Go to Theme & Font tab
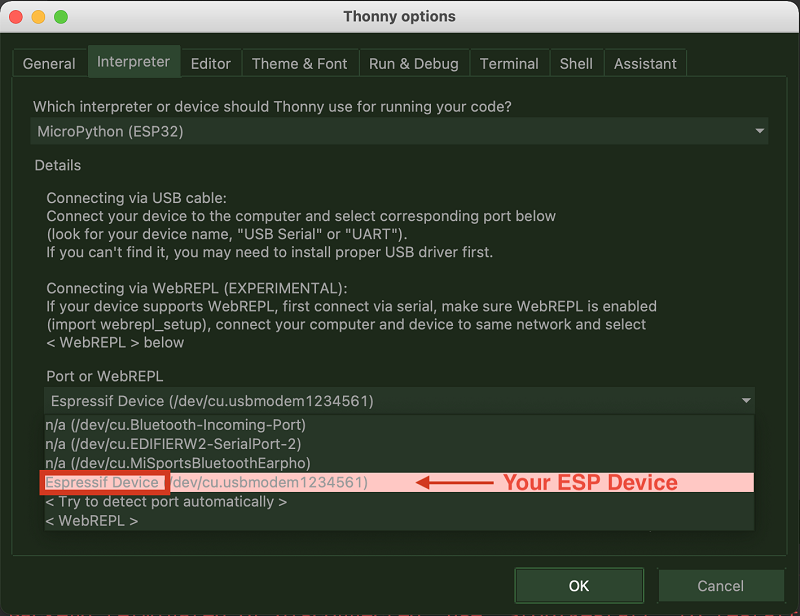 pos(299,63)
